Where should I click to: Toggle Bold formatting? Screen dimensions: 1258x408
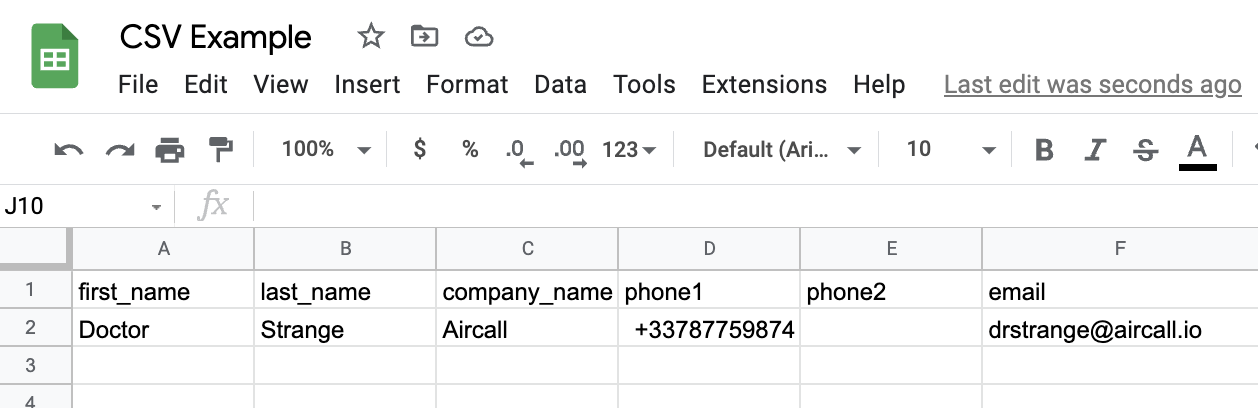[x=1044, y=150]
